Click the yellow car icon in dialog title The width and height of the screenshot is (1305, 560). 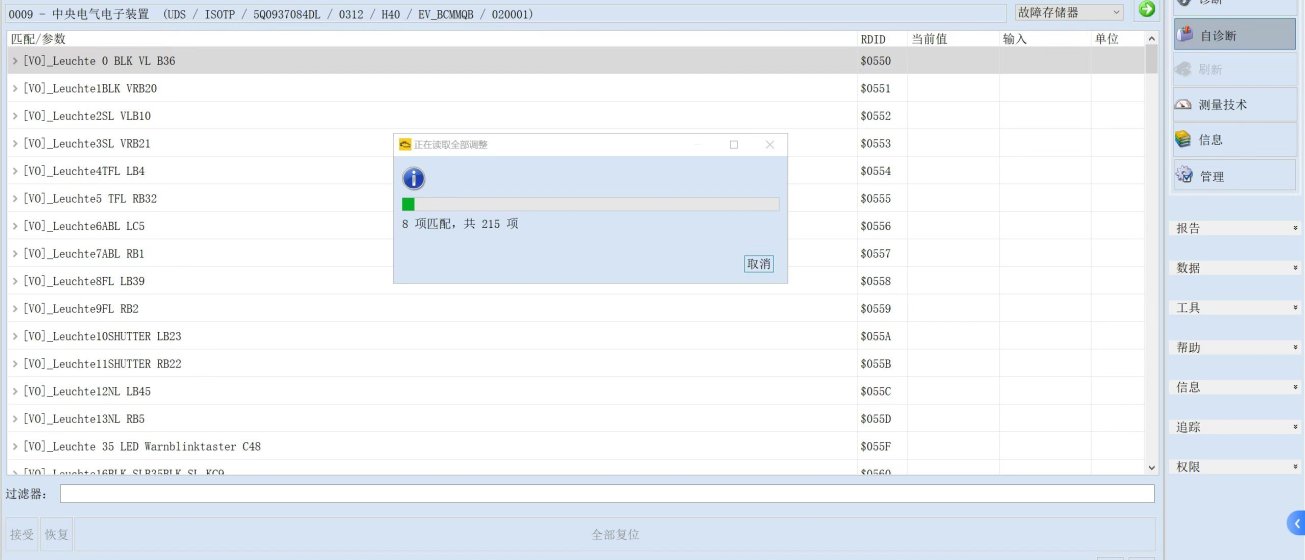point(405,145)
